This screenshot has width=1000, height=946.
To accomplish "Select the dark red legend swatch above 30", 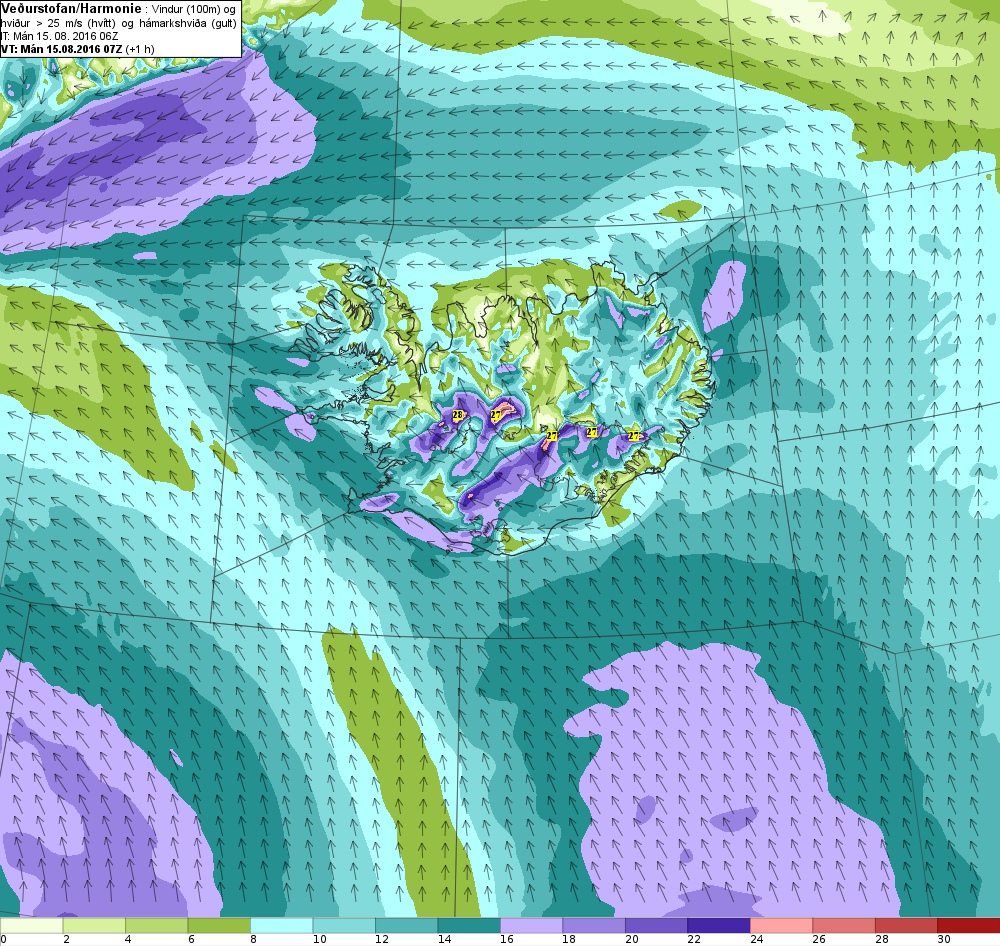I will pos(969,925).
